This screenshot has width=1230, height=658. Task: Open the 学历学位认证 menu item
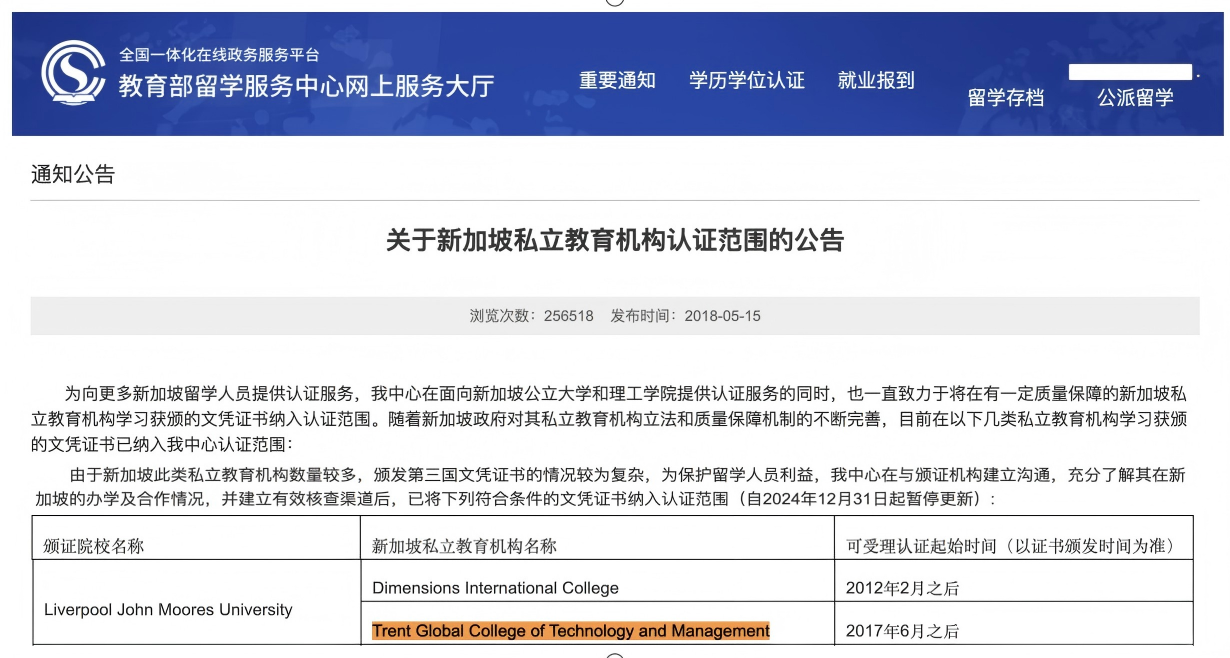747,81
